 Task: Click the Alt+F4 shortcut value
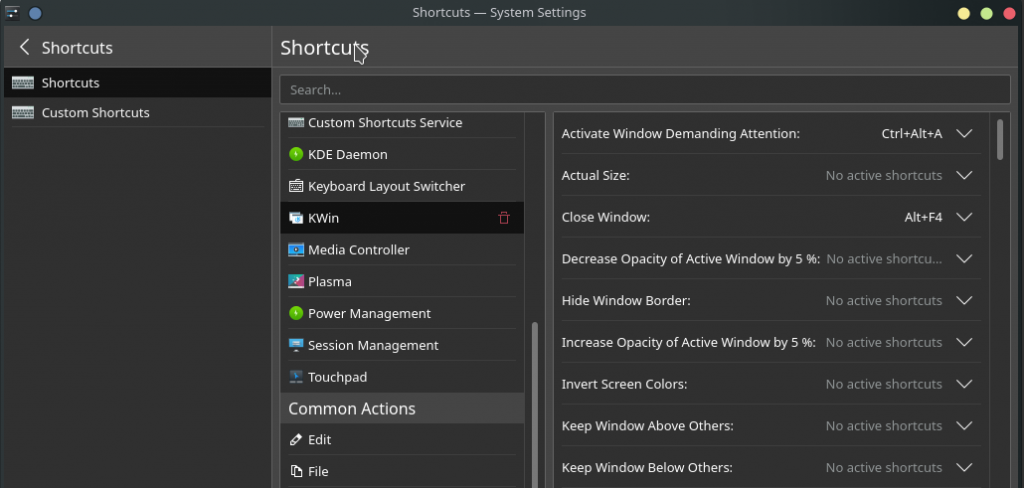tap(923, 217)
